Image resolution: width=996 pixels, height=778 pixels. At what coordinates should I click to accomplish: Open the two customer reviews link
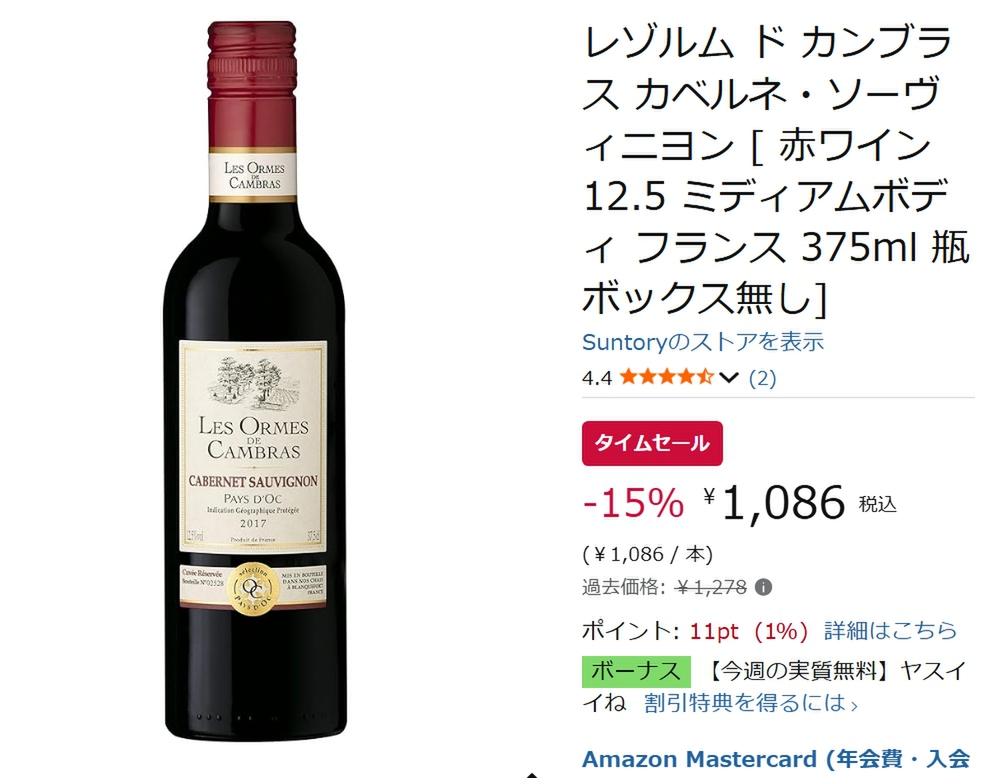coord(762,378)
